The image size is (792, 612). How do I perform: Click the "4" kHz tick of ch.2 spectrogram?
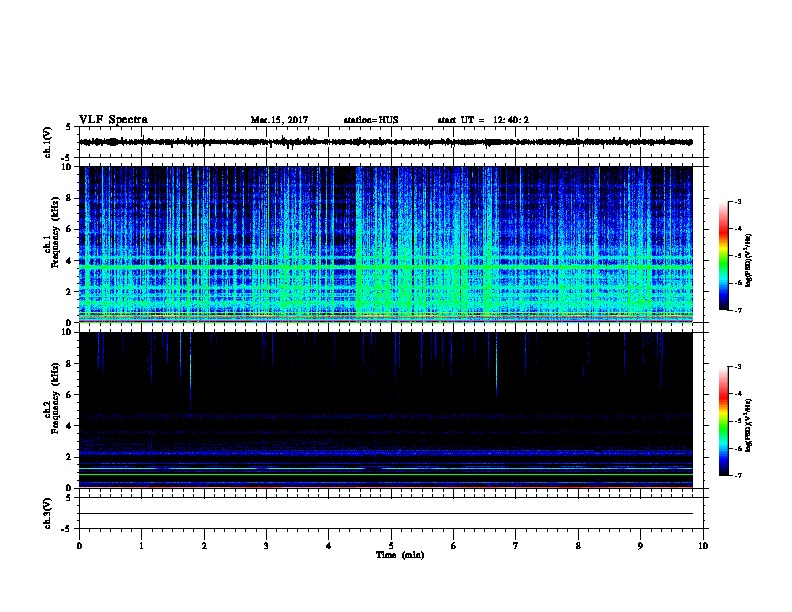click(x=69, y=426)
